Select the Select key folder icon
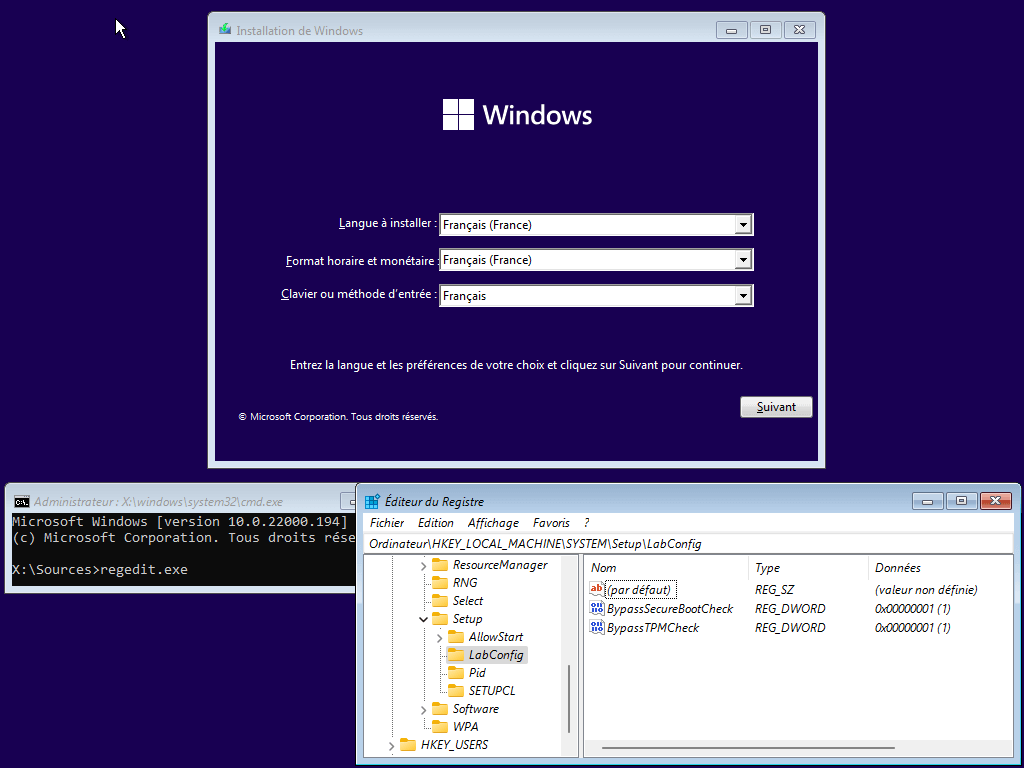The image size is (1024, 768). coord(440,601)
